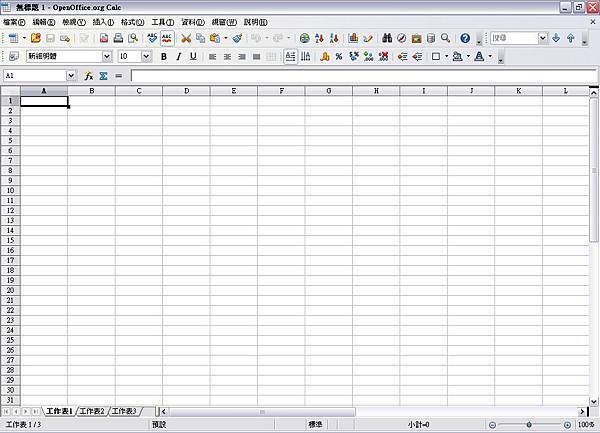The image size is (600, 433).
Task: Open the Gallery
Action: [x=416, y=38]
